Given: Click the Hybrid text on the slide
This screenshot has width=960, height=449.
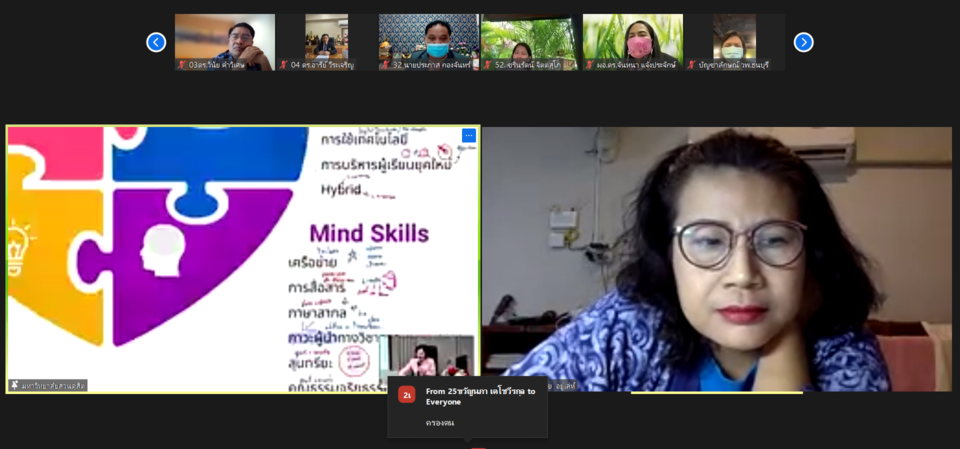Looking at the screenshot, I should 341,189.
